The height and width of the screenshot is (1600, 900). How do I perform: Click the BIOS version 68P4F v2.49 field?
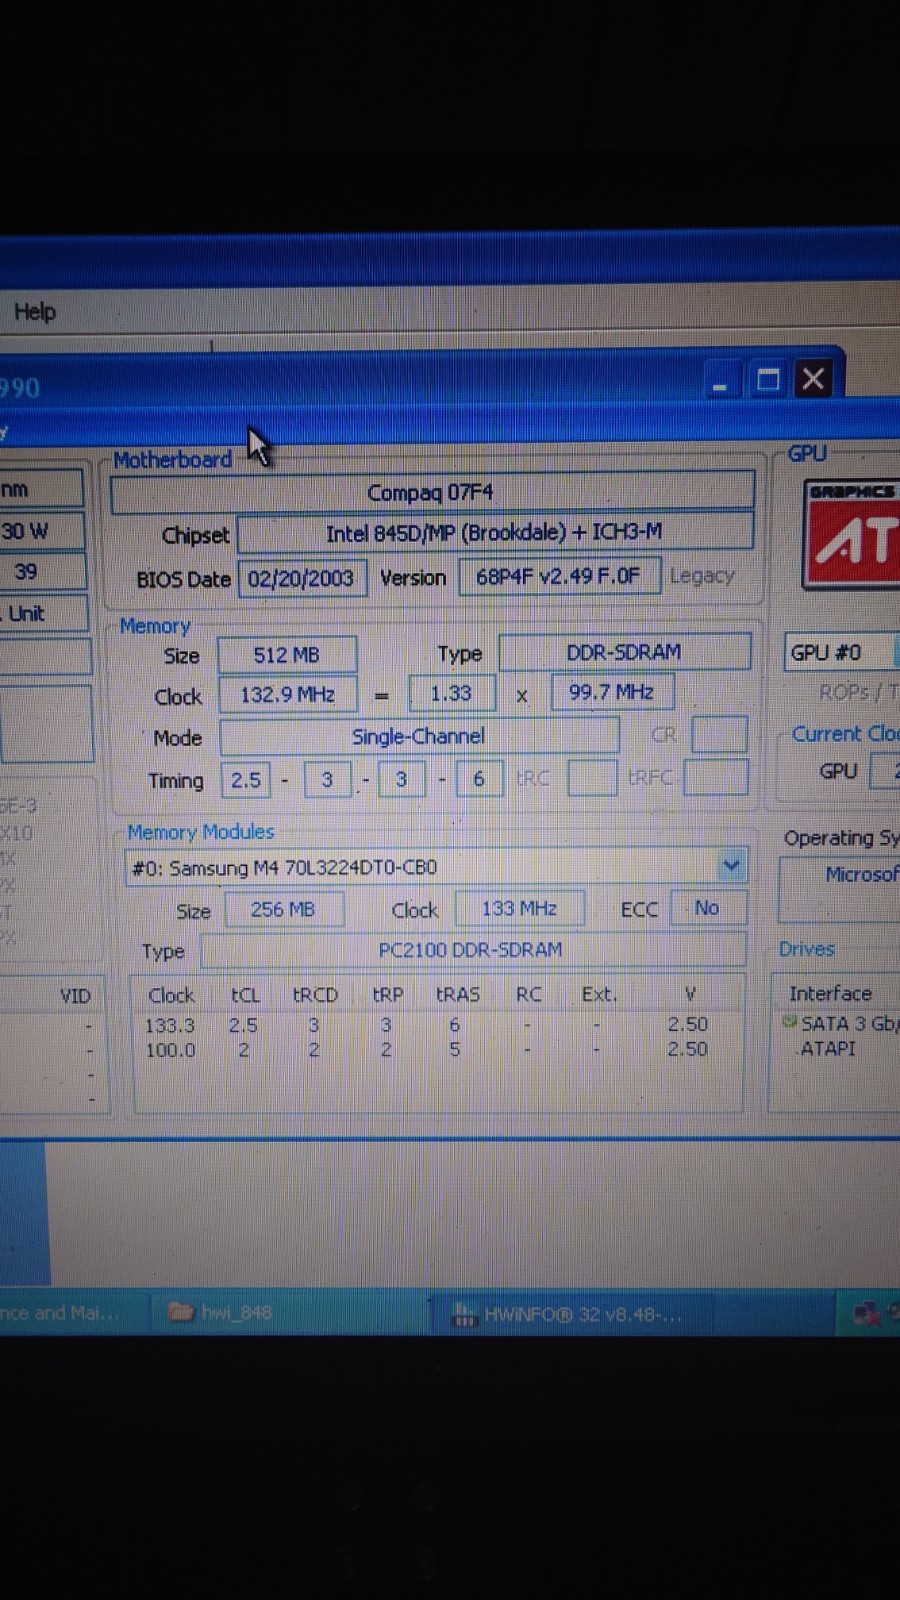coord(558,576)
